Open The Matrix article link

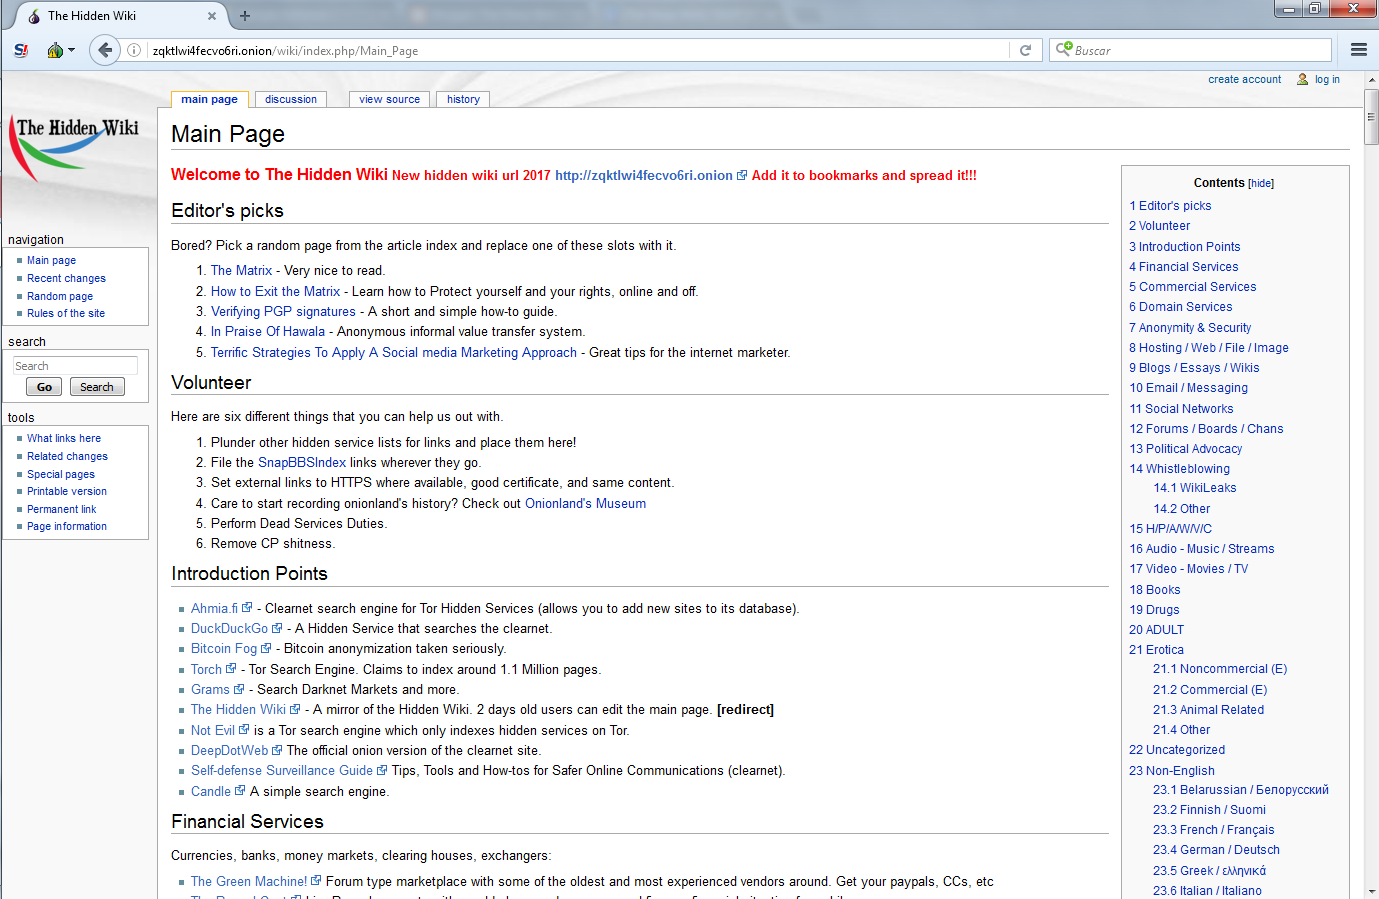pos(241,270)
